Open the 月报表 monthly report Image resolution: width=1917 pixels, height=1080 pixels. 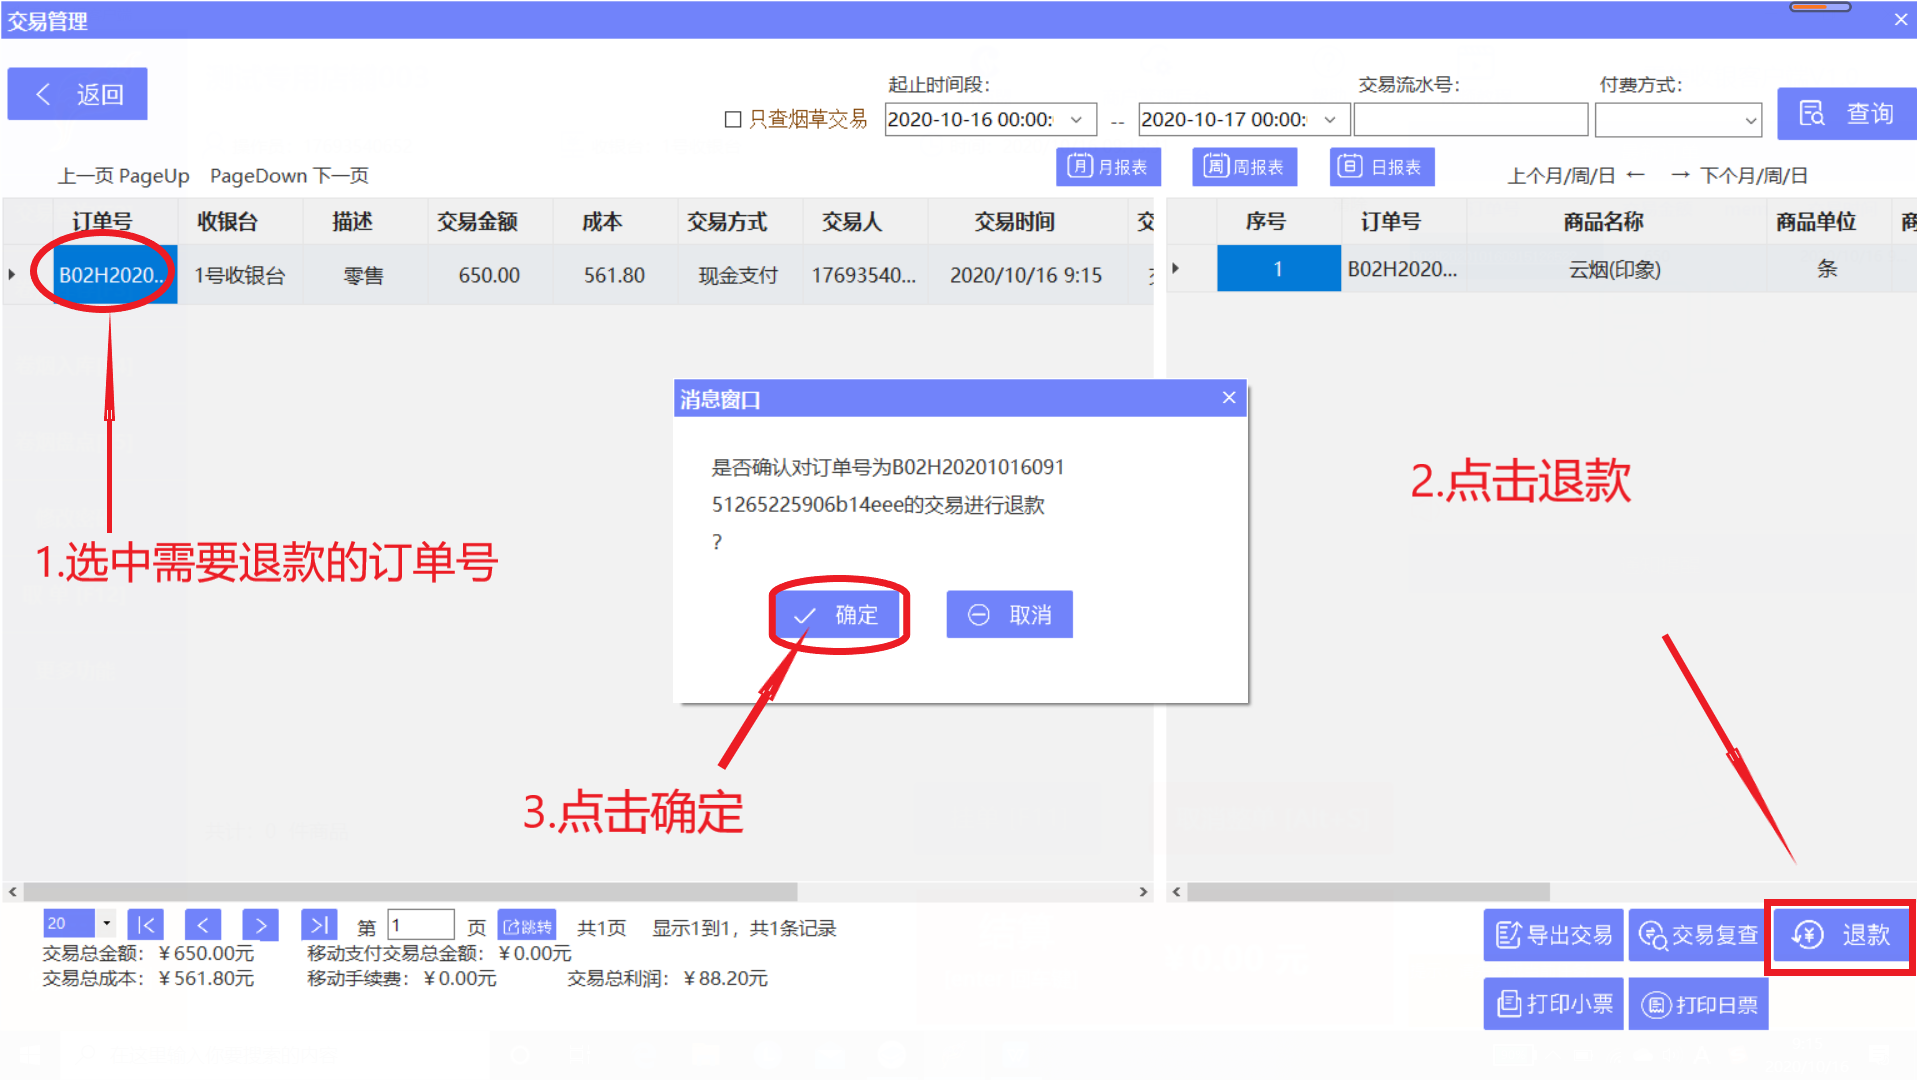click(x=1108, y=167)
